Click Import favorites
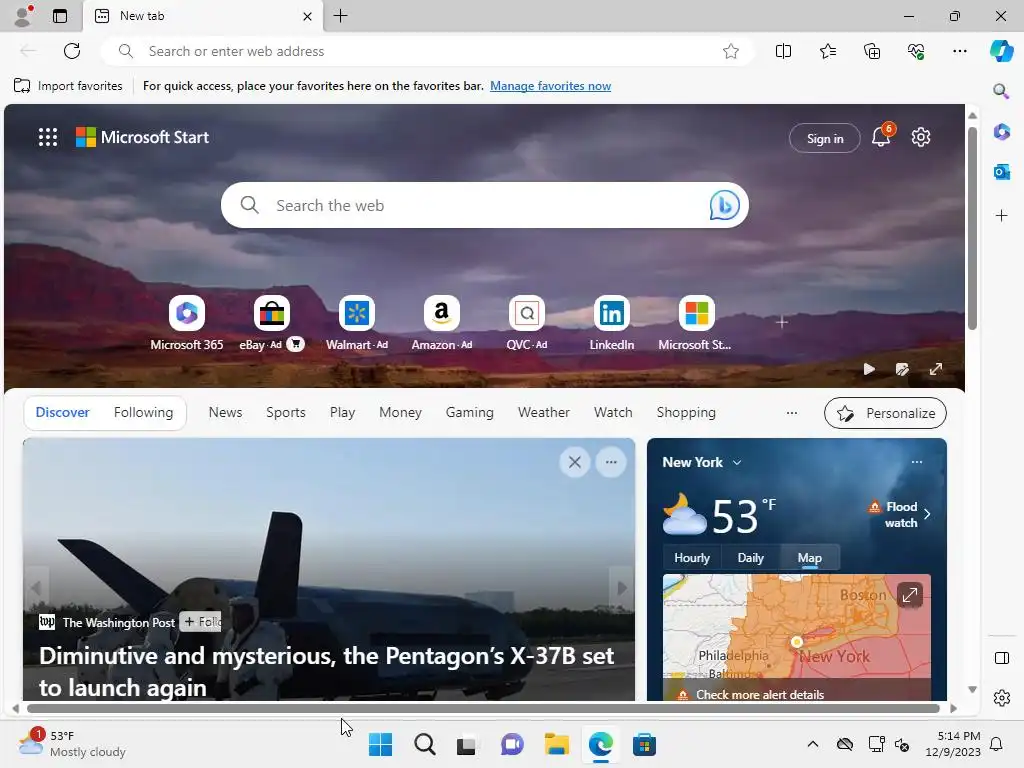The height and width of the screenshot is (768, 1024). click(x=68, y=86)
